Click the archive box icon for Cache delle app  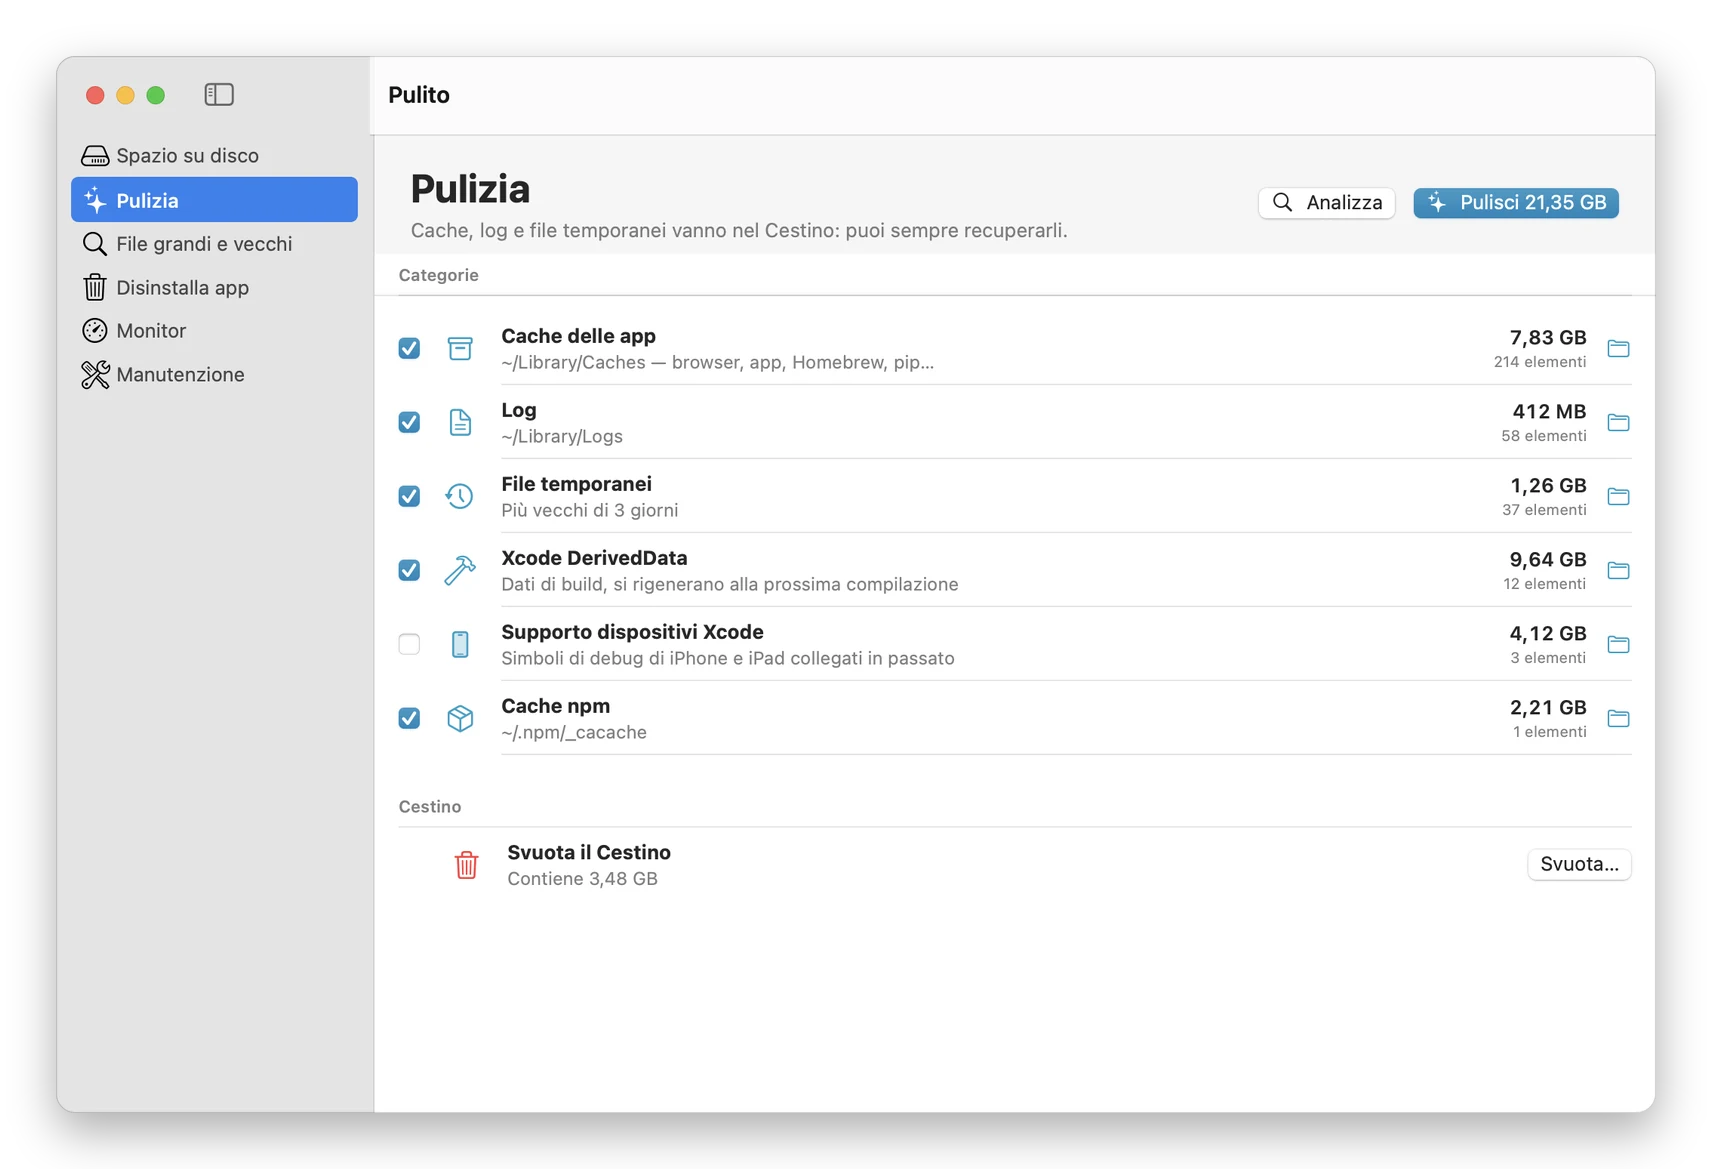460,348
